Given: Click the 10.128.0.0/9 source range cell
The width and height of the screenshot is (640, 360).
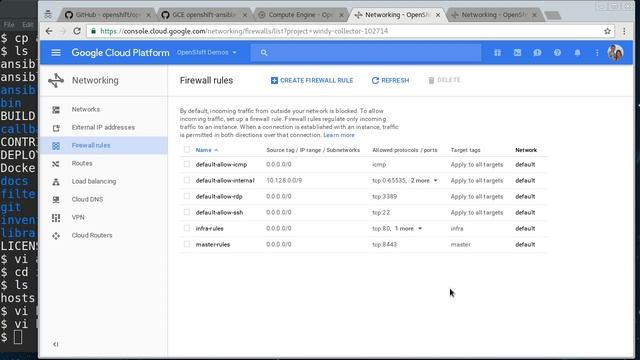Looking at the screenshot, I should (284, 180).
